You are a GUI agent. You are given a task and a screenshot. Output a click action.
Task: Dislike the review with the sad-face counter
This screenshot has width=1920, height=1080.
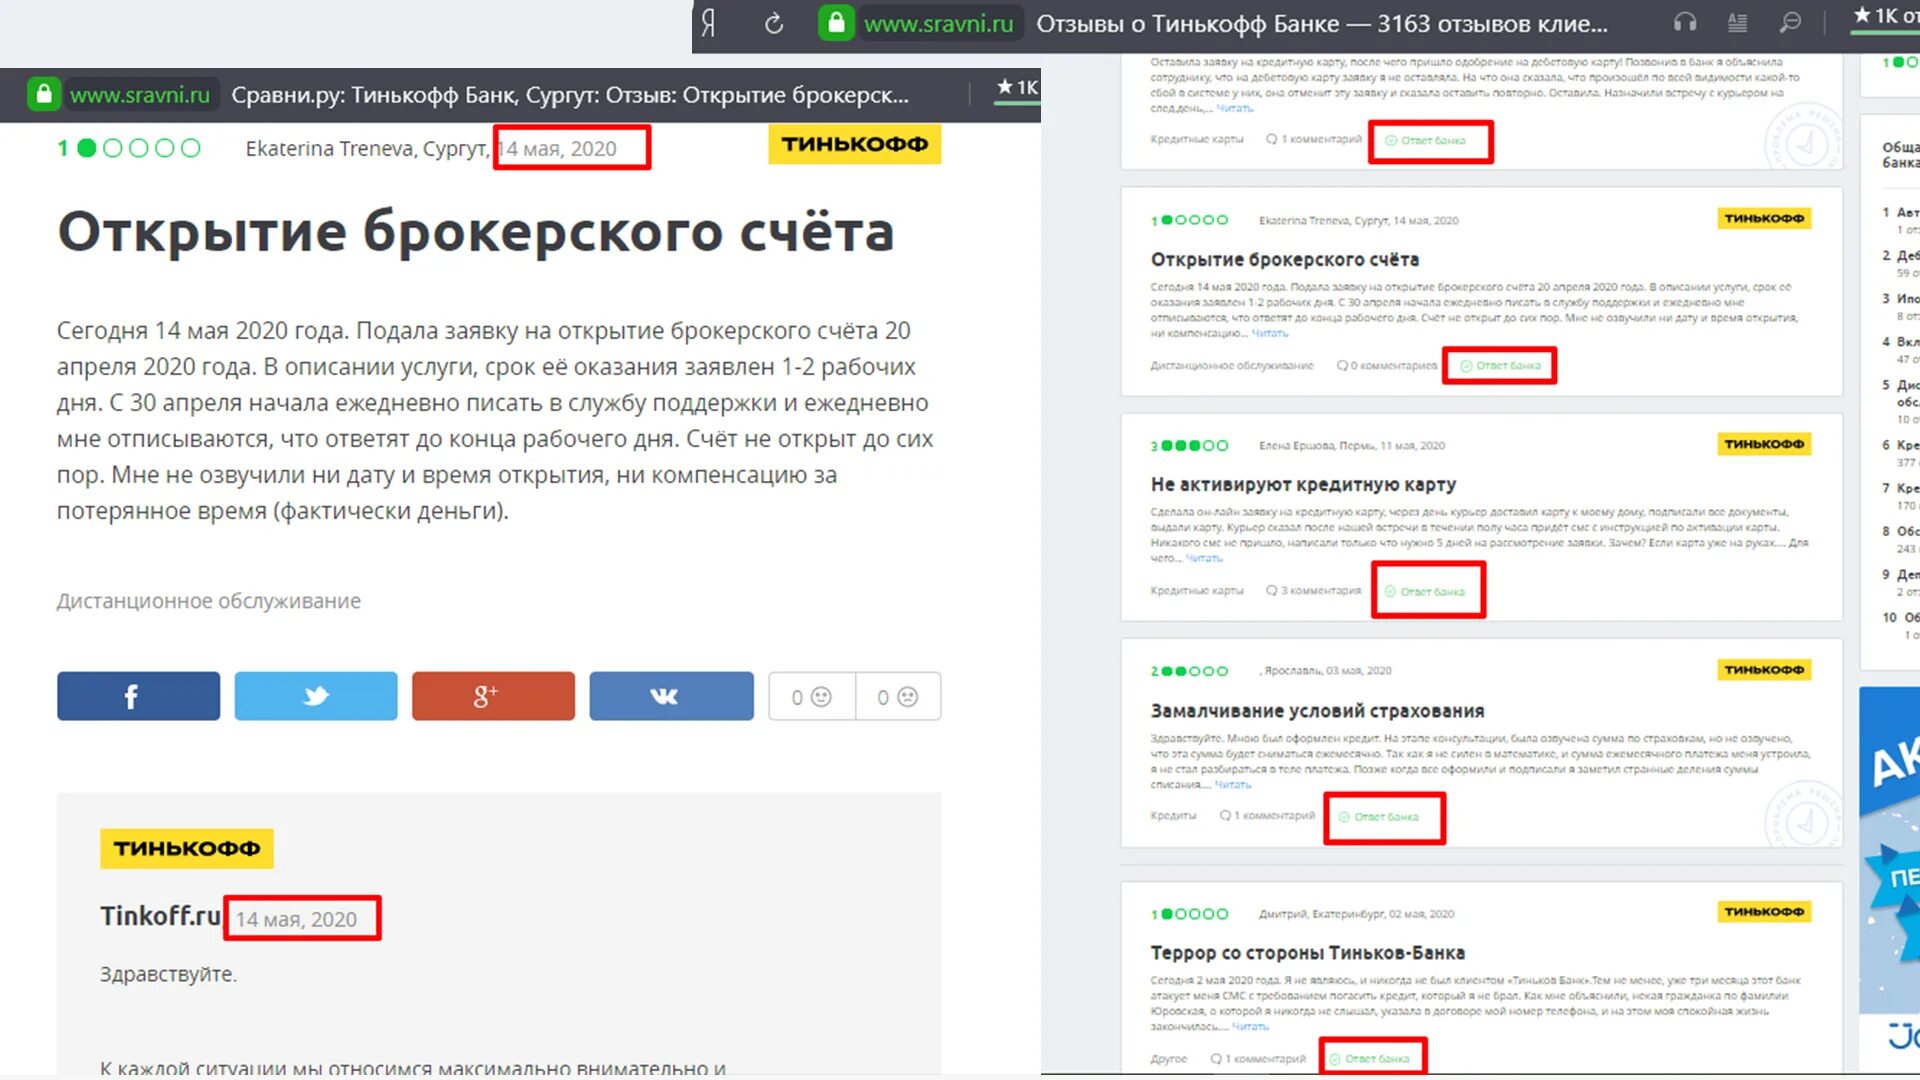pyautogui.click(x=898, y=696)
